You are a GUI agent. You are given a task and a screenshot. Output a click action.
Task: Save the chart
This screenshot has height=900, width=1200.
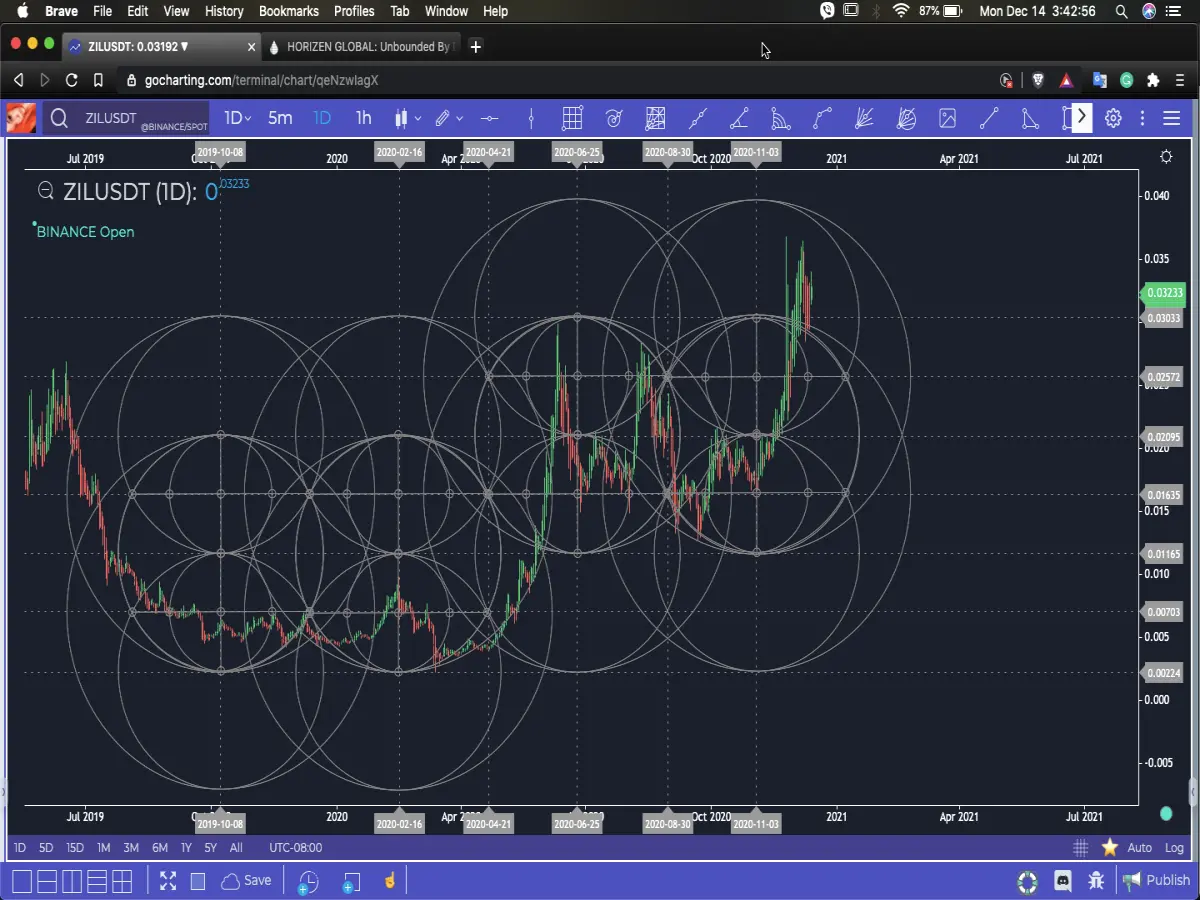click(246, 881)
